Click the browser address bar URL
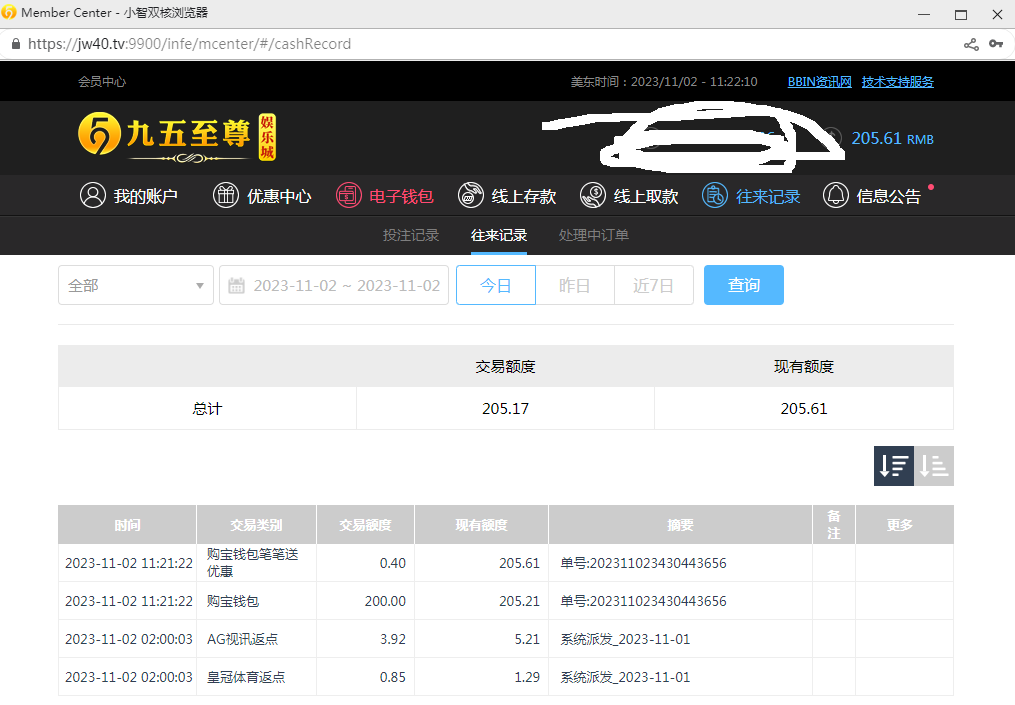The height and width of the screenshot is (705, 1015). point(190,44)
